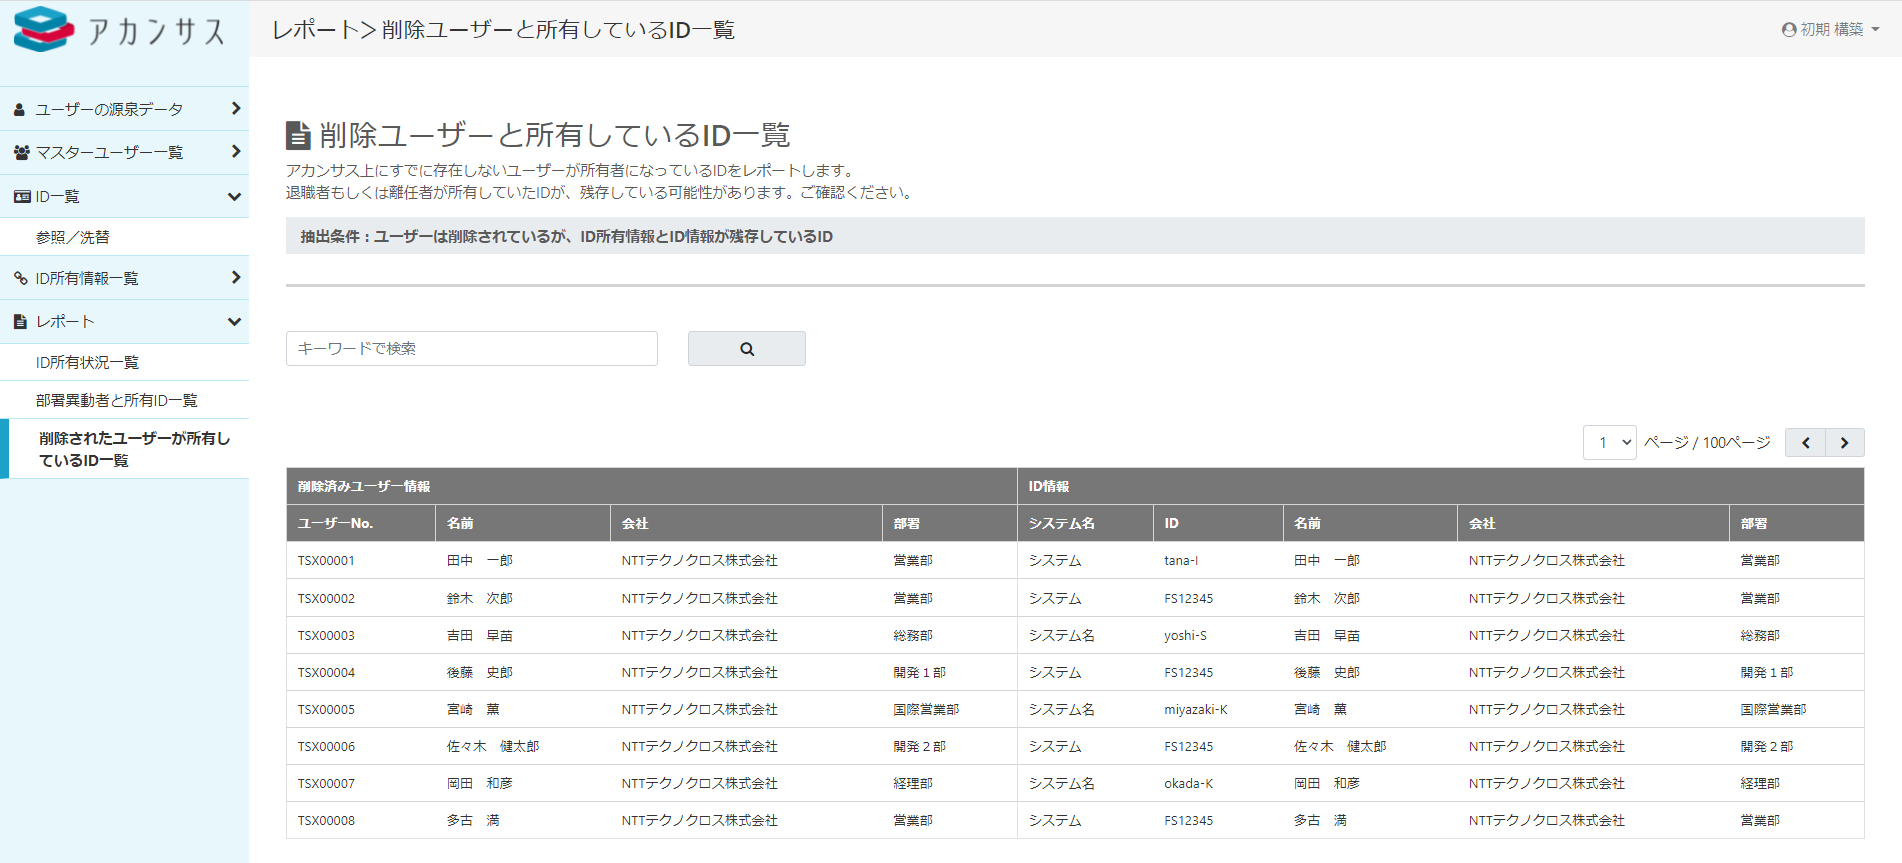Screen dimensions: 1902x863
Task: Click 総務部 in deleted user columns
Action: (x=913, y=636)
